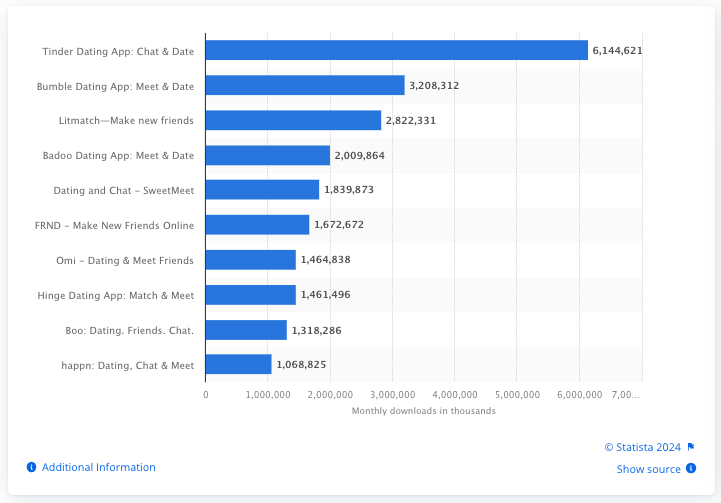Image resolution: width=721 pixels, height=503 pixels.
Task: Click the Monthly downloads in thousands axis title
Action: (423, 411)
